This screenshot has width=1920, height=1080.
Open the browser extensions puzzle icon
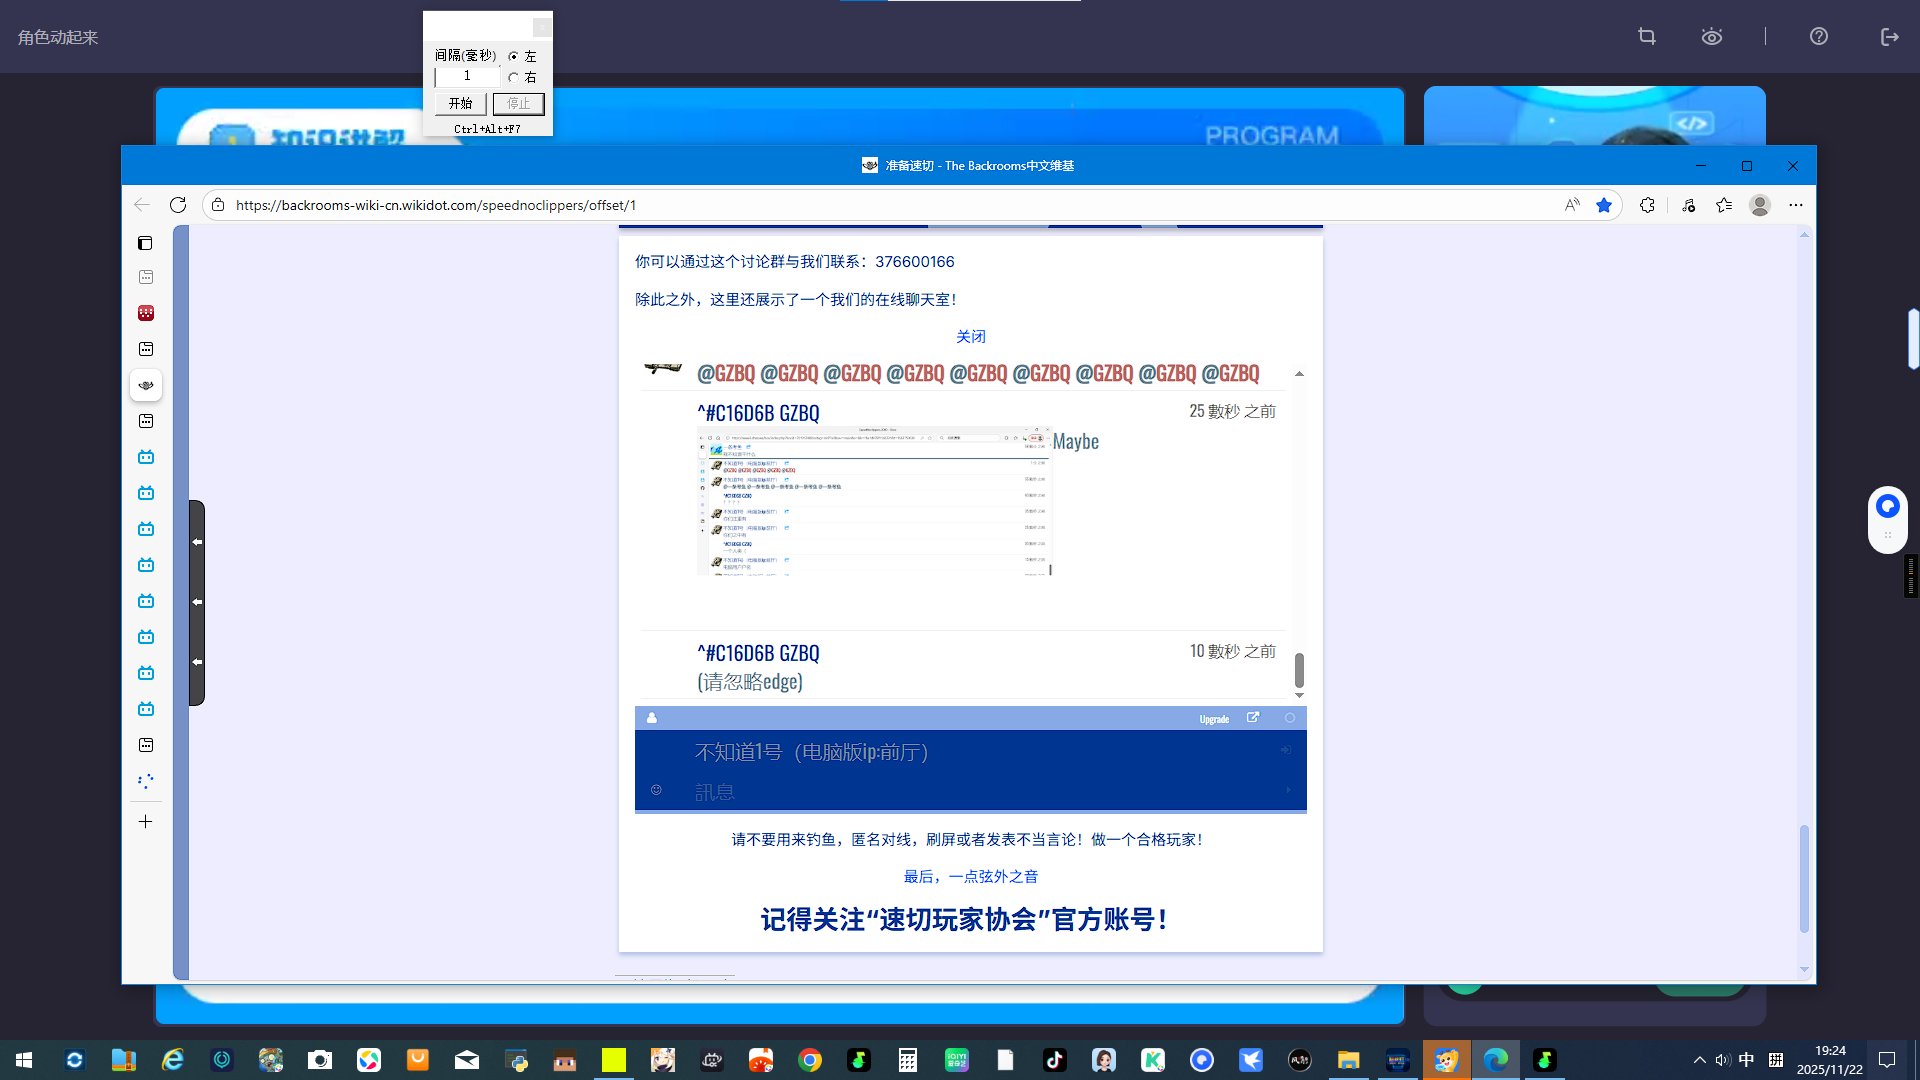1647,205
